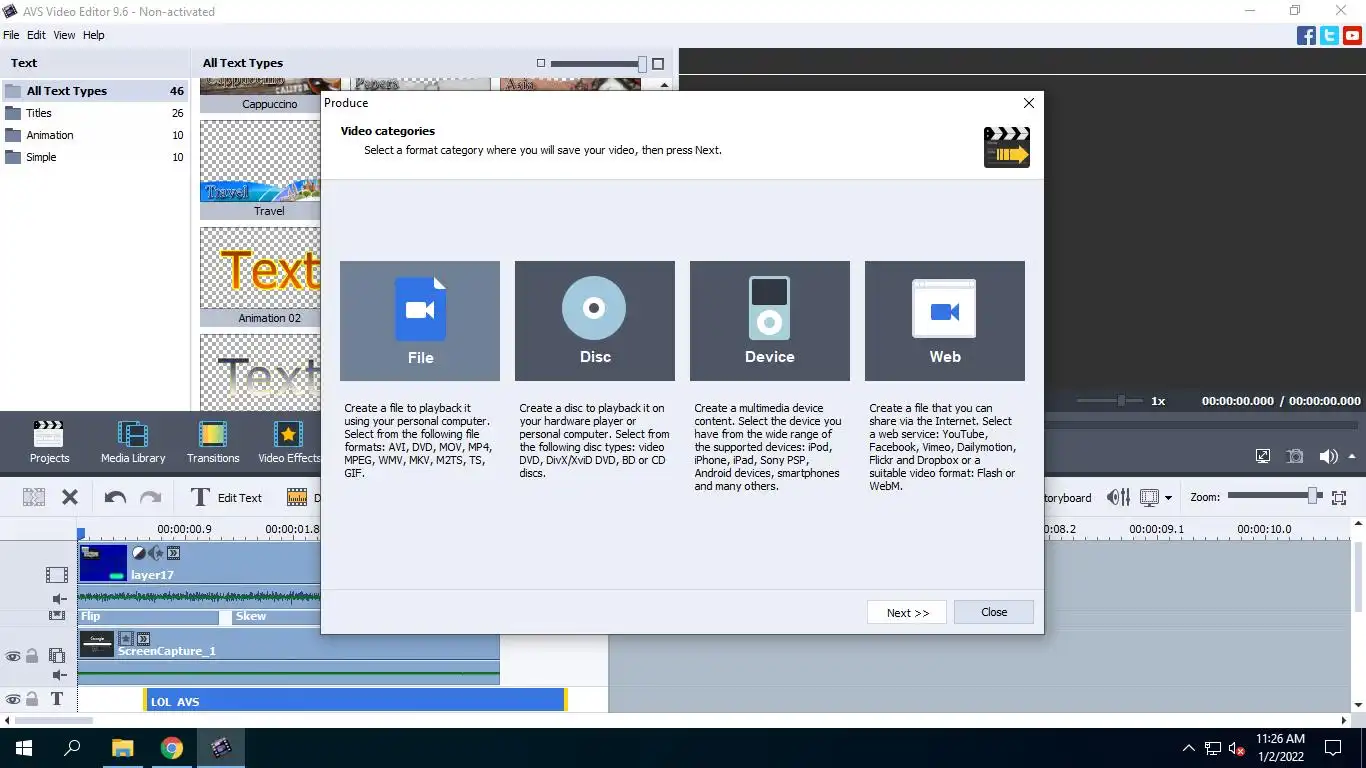Select the Flip effect block
The image size is (1366, 768).
[x=148, y=617]
